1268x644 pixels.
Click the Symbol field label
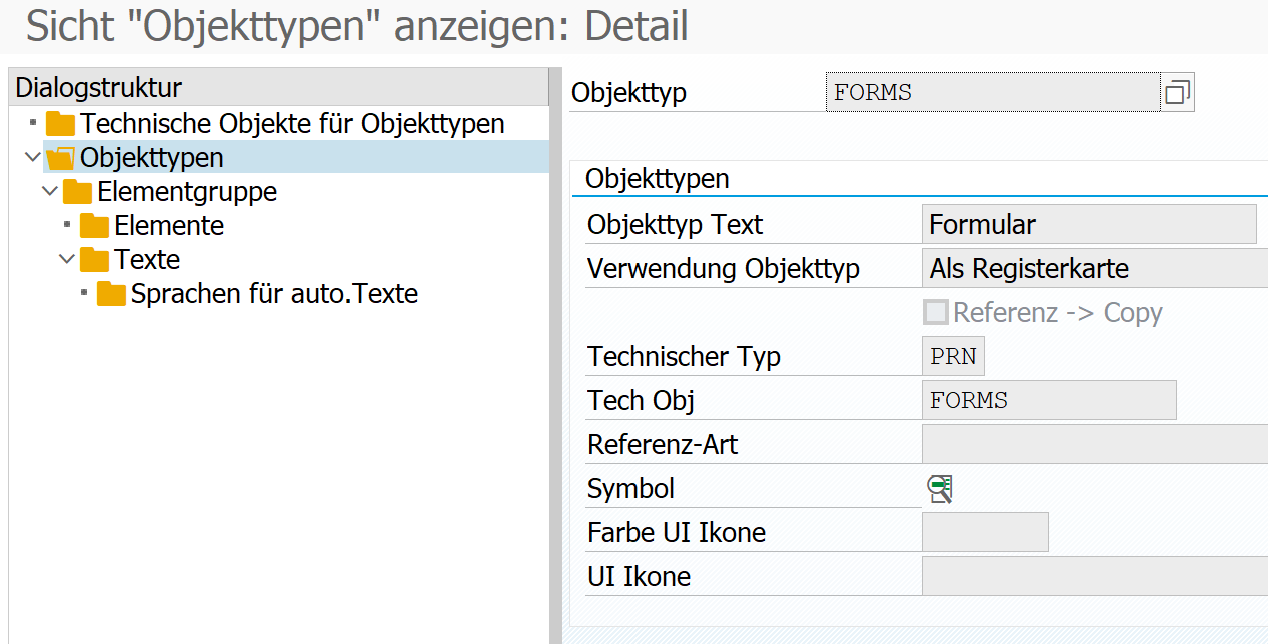(x=631, y=489)
